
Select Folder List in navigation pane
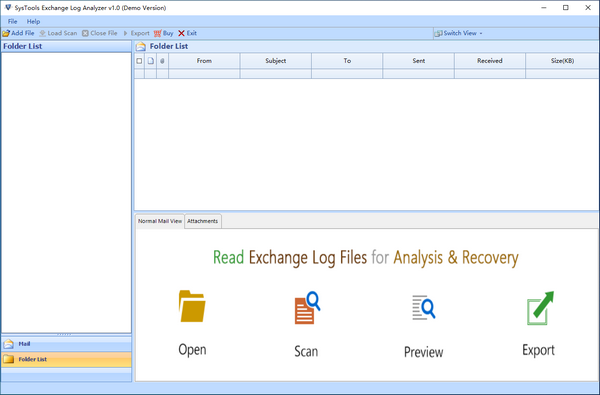pos(66,359)
